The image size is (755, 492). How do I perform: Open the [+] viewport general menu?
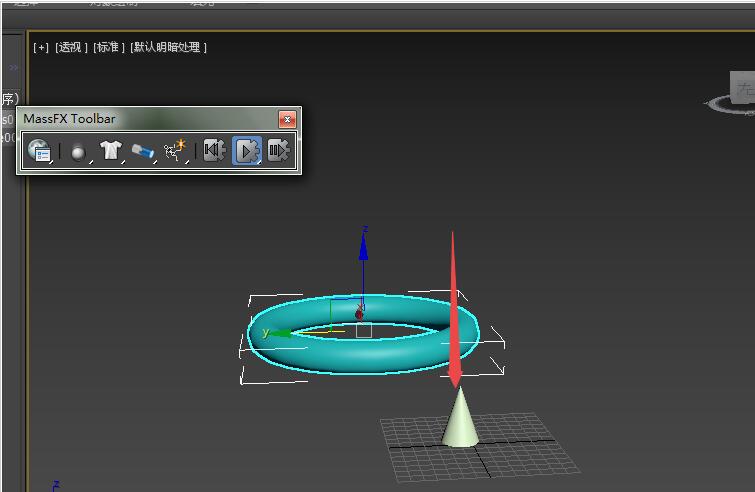[41, 47]
